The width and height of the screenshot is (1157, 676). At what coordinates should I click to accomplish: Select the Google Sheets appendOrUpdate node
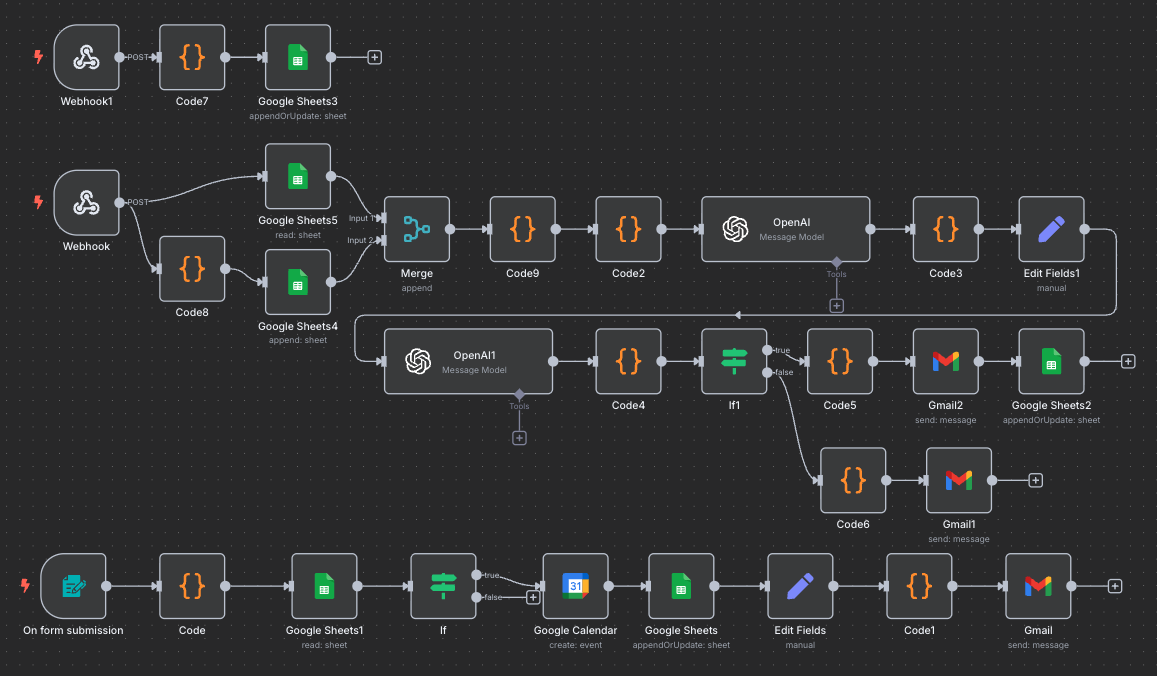[682, 587]
